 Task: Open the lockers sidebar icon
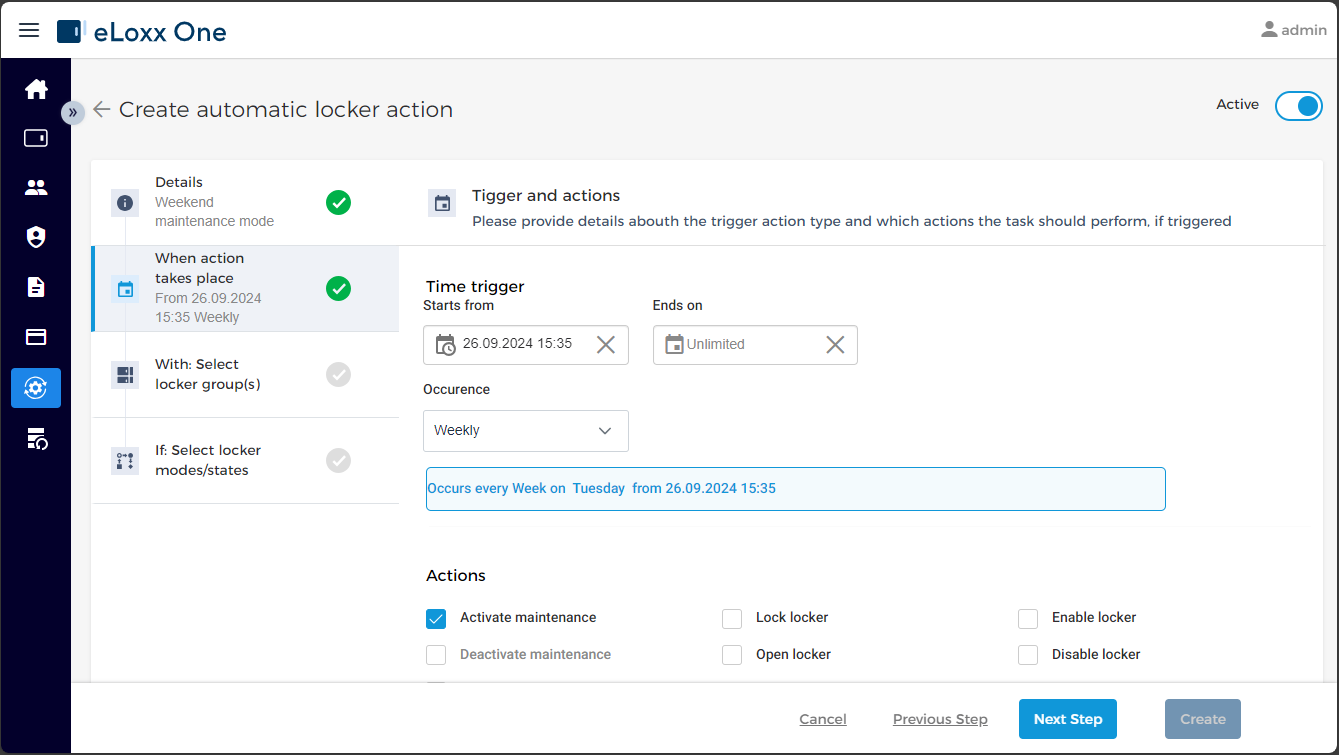point(36,138)
